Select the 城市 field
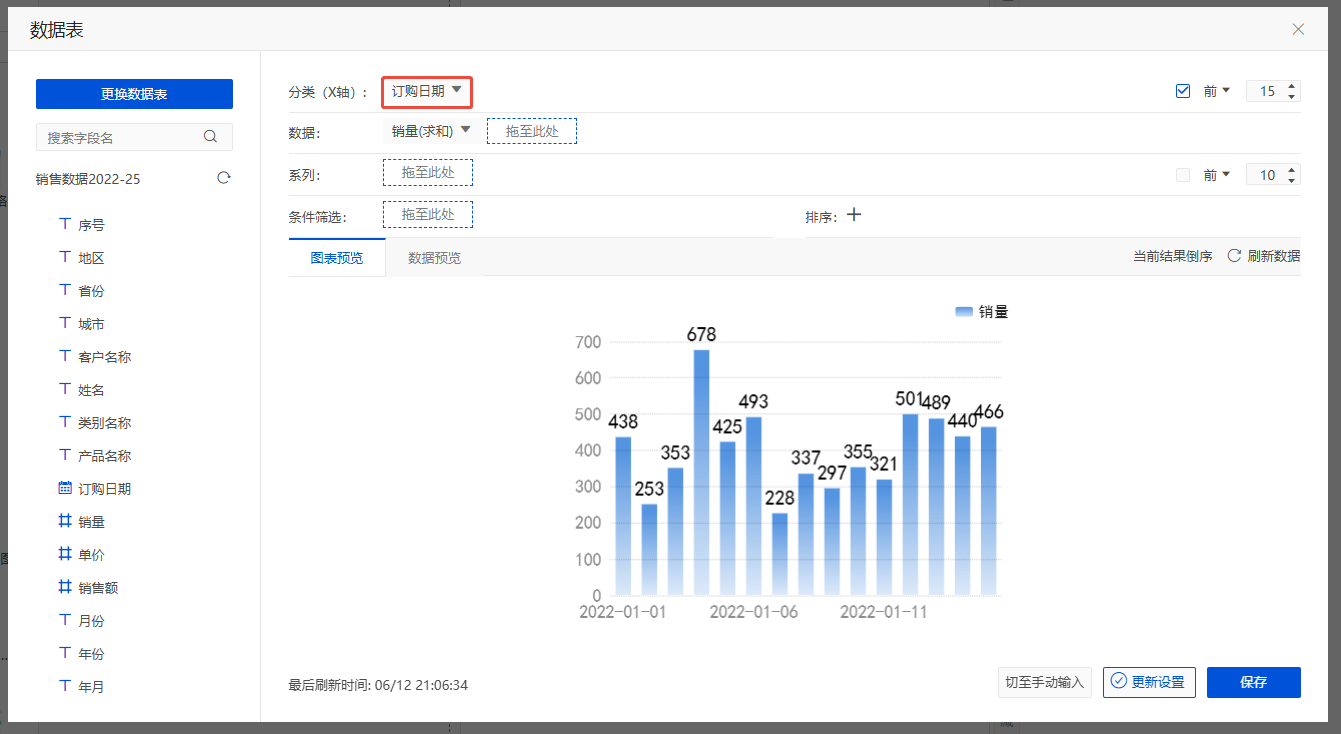 (x=91, y=324)
